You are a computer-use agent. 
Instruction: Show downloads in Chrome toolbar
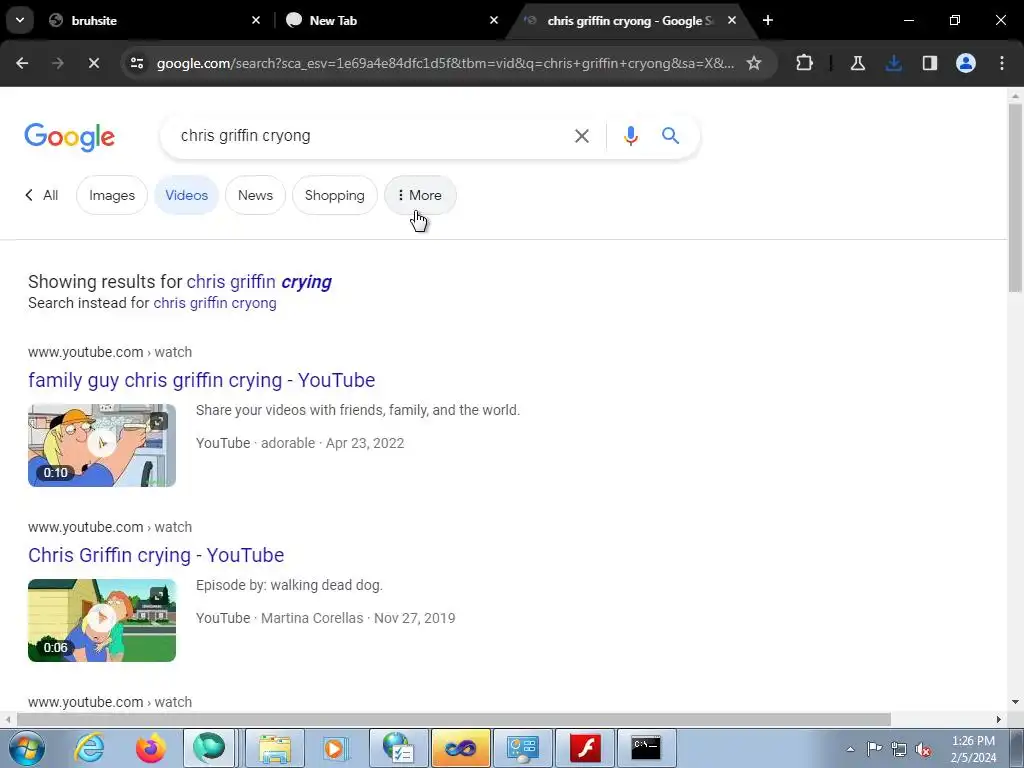click(x=894, y=63)
